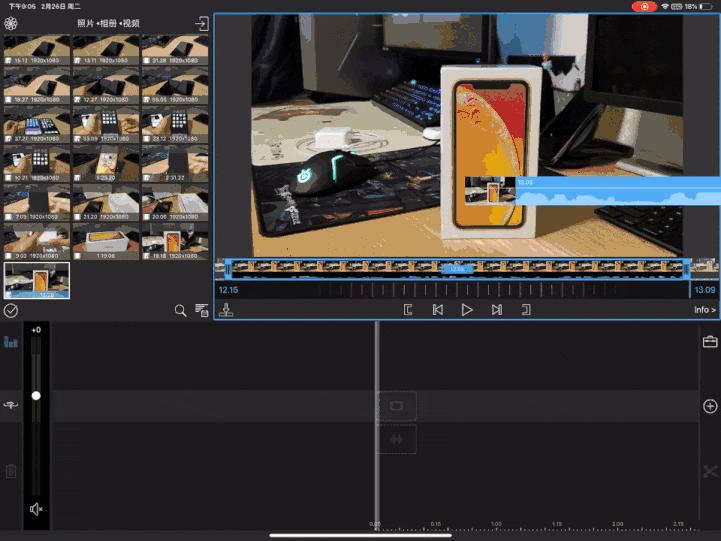Click the highlighted selected clip thumbnail

(x=37, y=281)
